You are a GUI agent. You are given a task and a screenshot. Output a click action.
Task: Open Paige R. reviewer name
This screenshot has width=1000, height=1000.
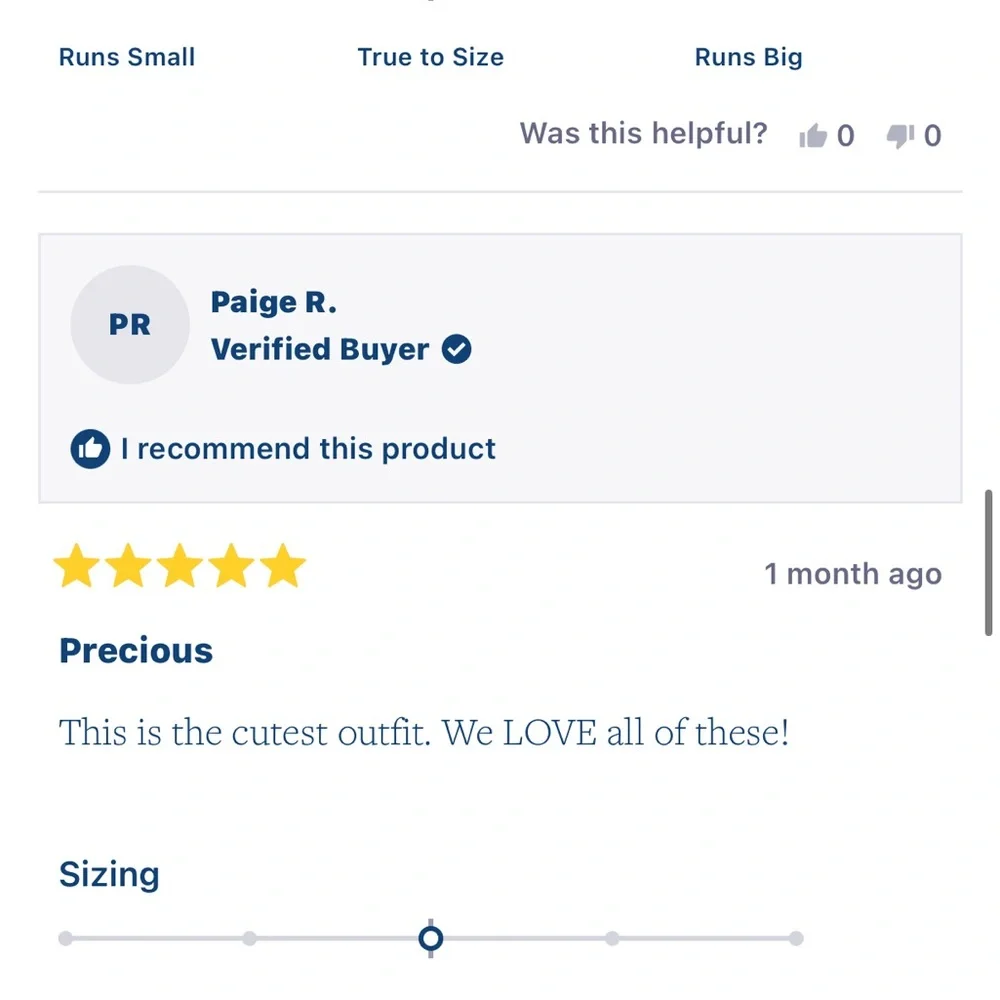[x=274, y=302]
